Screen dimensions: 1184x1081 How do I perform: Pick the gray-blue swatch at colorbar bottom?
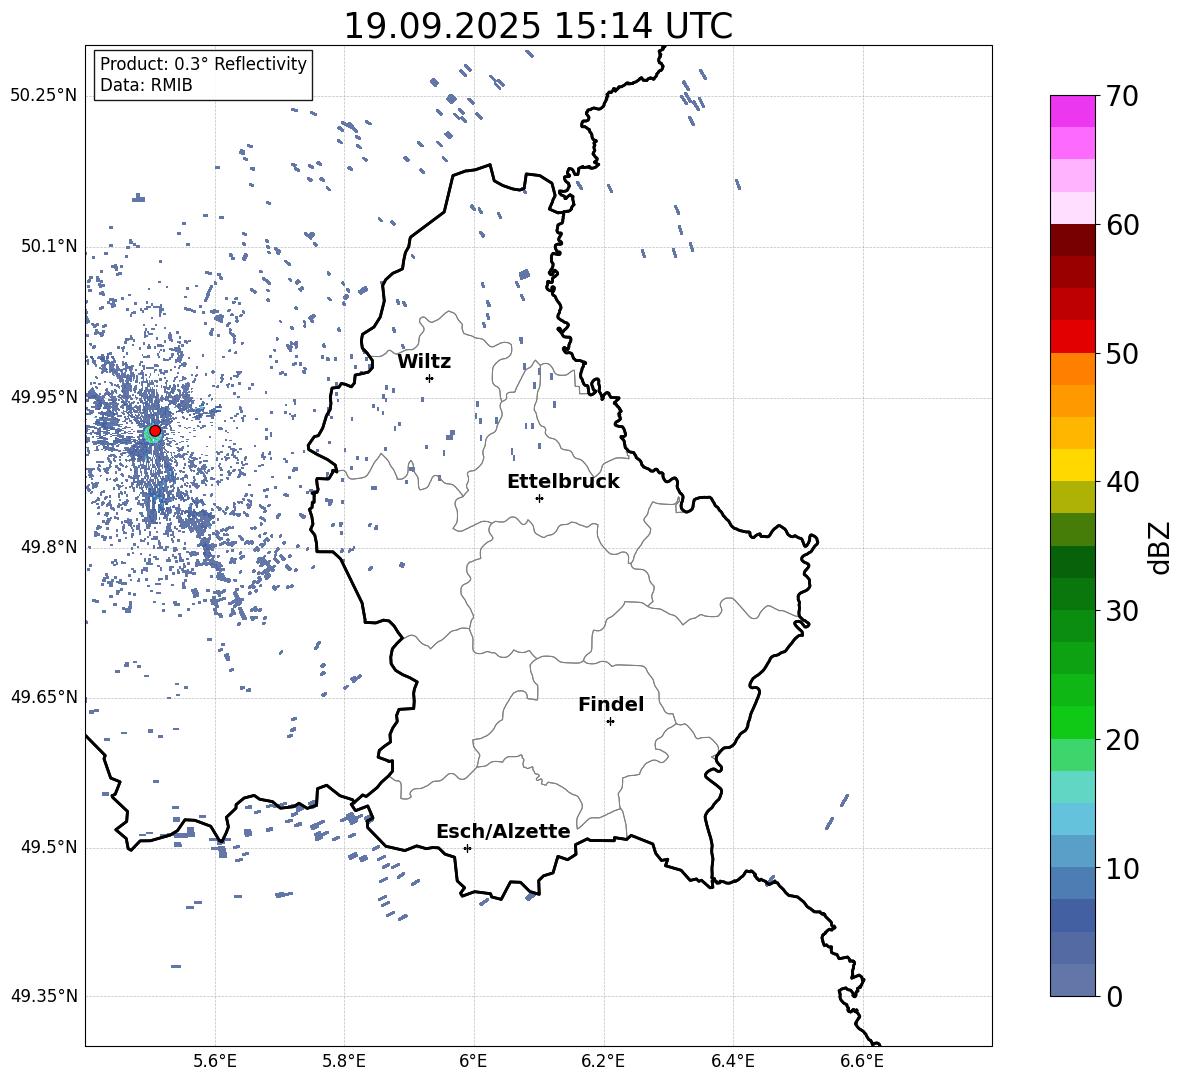click(x=1072, y=980)
